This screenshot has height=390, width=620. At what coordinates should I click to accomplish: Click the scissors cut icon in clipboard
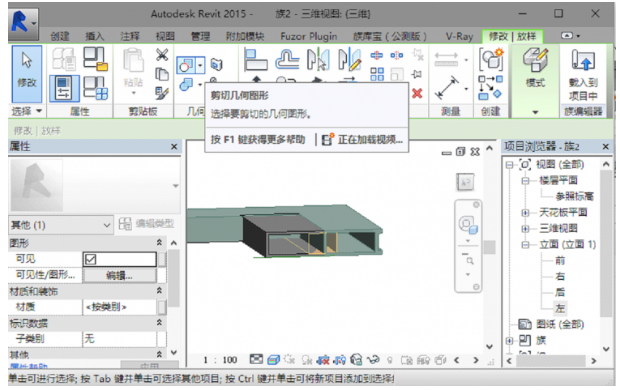coord(162,55)
